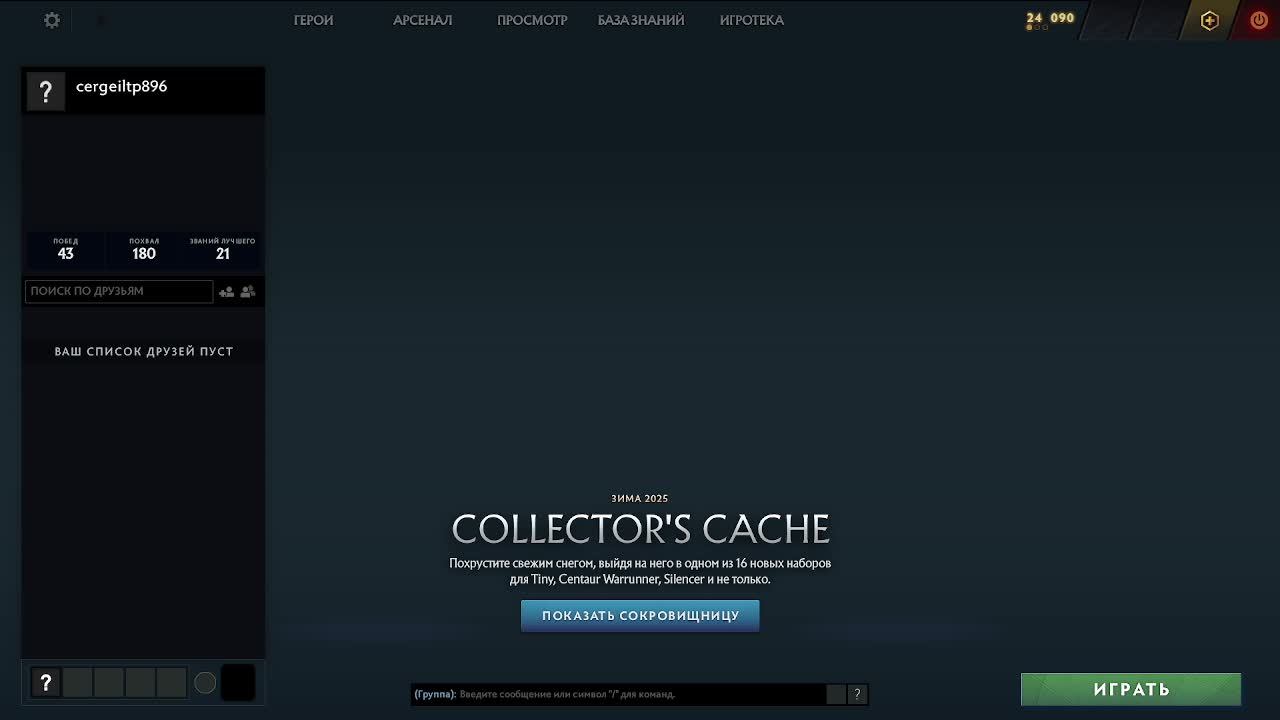Open the Dota Plus hexagon icon

point(1209,20)
